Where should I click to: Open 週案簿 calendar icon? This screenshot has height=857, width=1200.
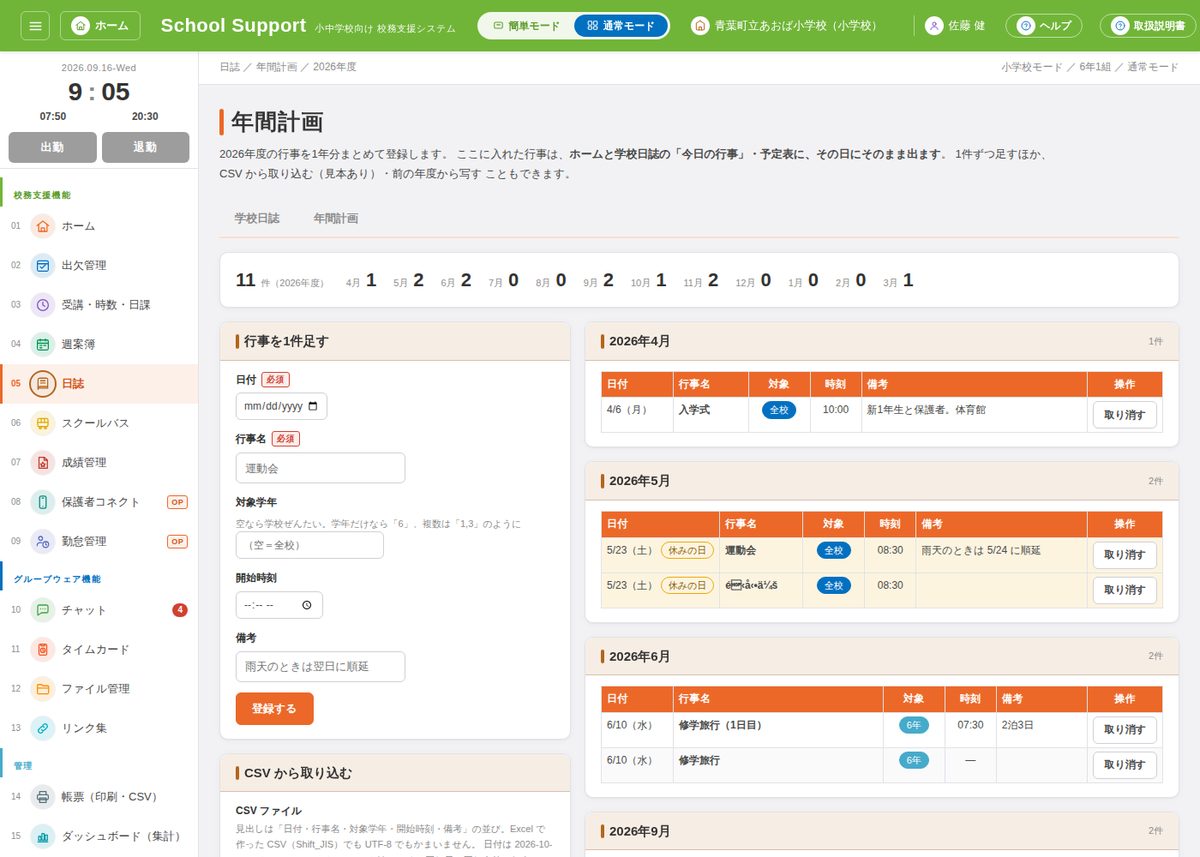42,344
